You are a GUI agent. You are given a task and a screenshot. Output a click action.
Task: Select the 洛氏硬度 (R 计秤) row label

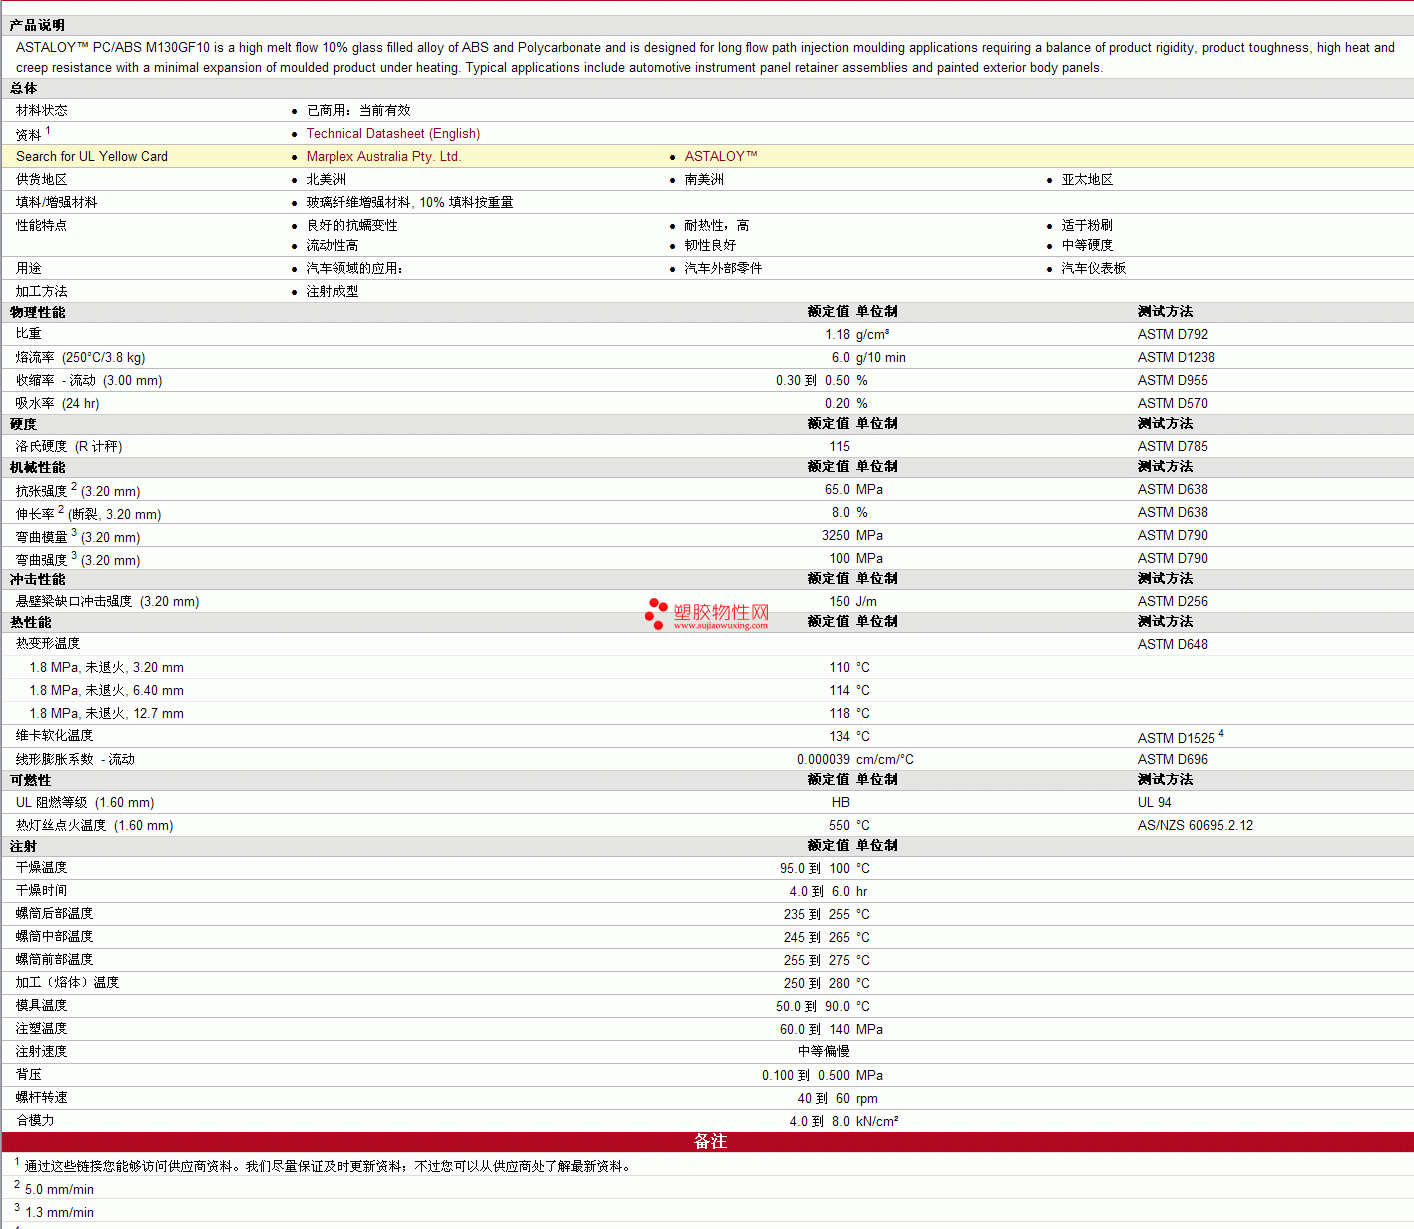click(x=69, y=446)
